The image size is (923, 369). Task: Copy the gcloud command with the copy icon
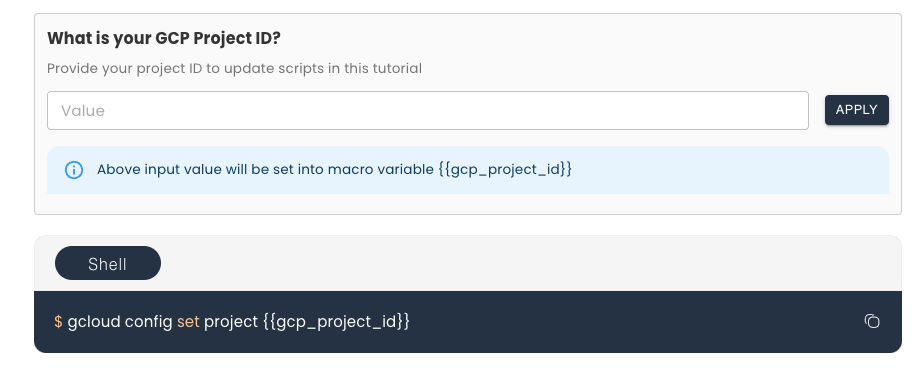(x=872, y=321)
